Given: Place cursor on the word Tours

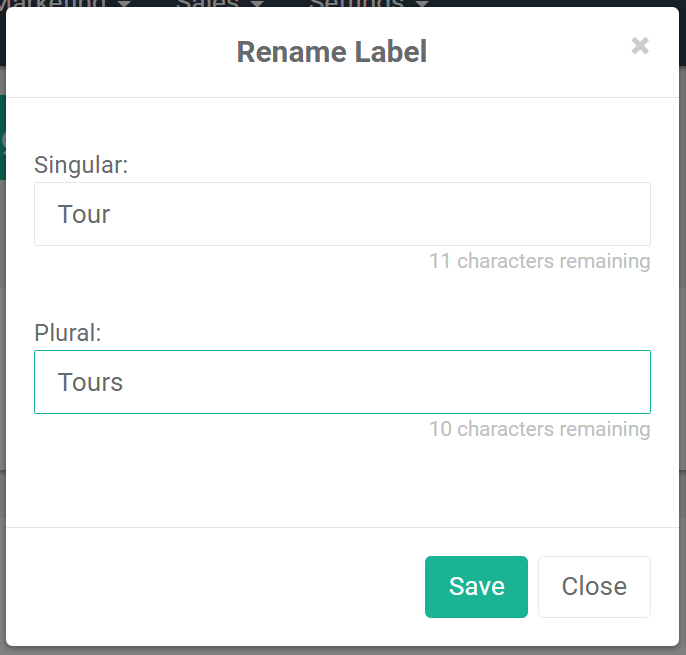Looking at the screenshot, I should (x=90, y=382).
